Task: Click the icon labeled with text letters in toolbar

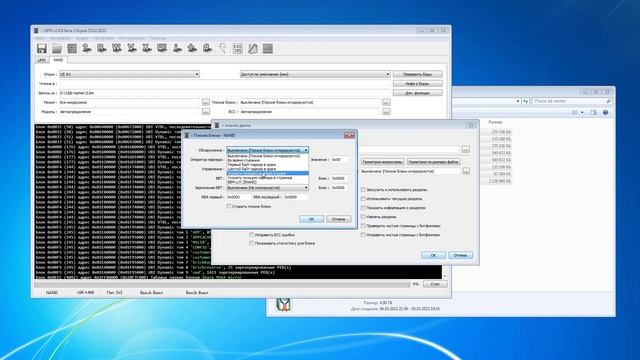Action: tap(237, 49)
